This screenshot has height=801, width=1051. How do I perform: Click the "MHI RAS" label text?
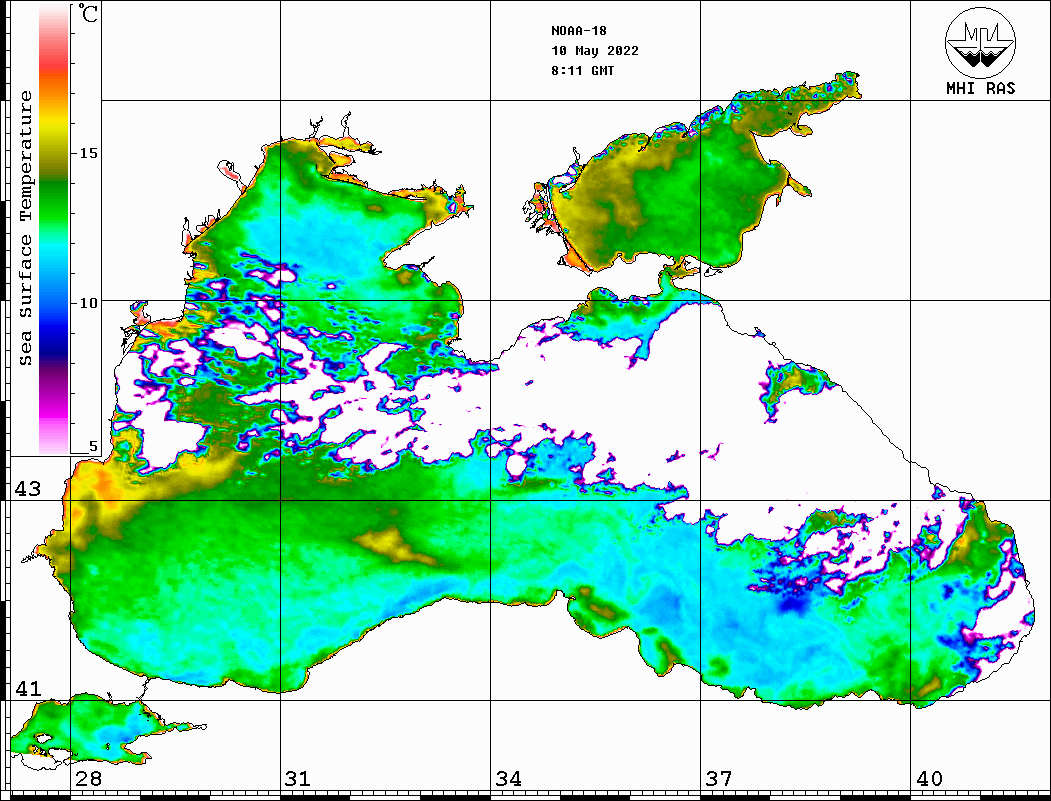[x=980, y=88]
